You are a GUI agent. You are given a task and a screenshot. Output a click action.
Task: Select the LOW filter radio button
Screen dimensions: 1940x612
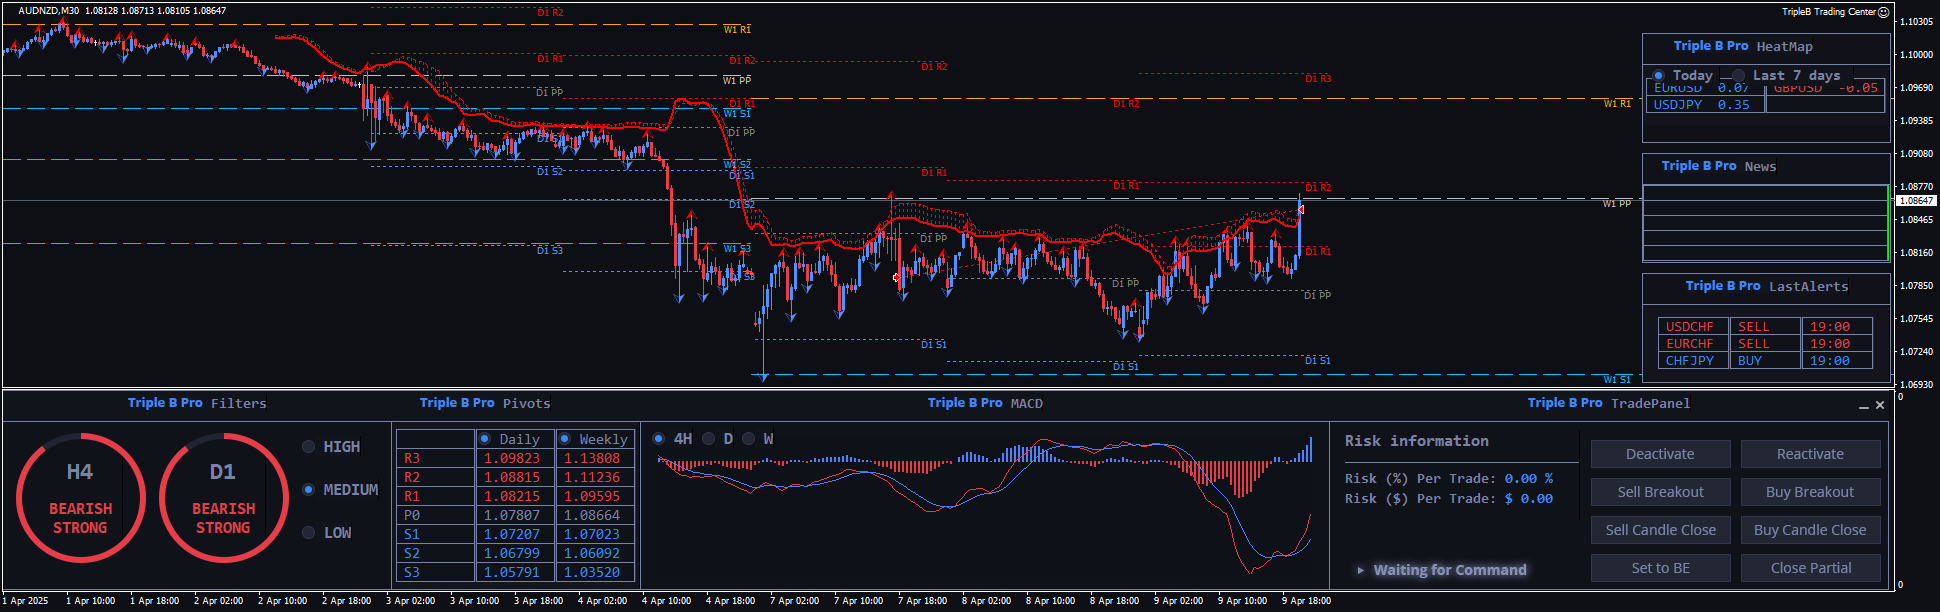coord(309,533)
